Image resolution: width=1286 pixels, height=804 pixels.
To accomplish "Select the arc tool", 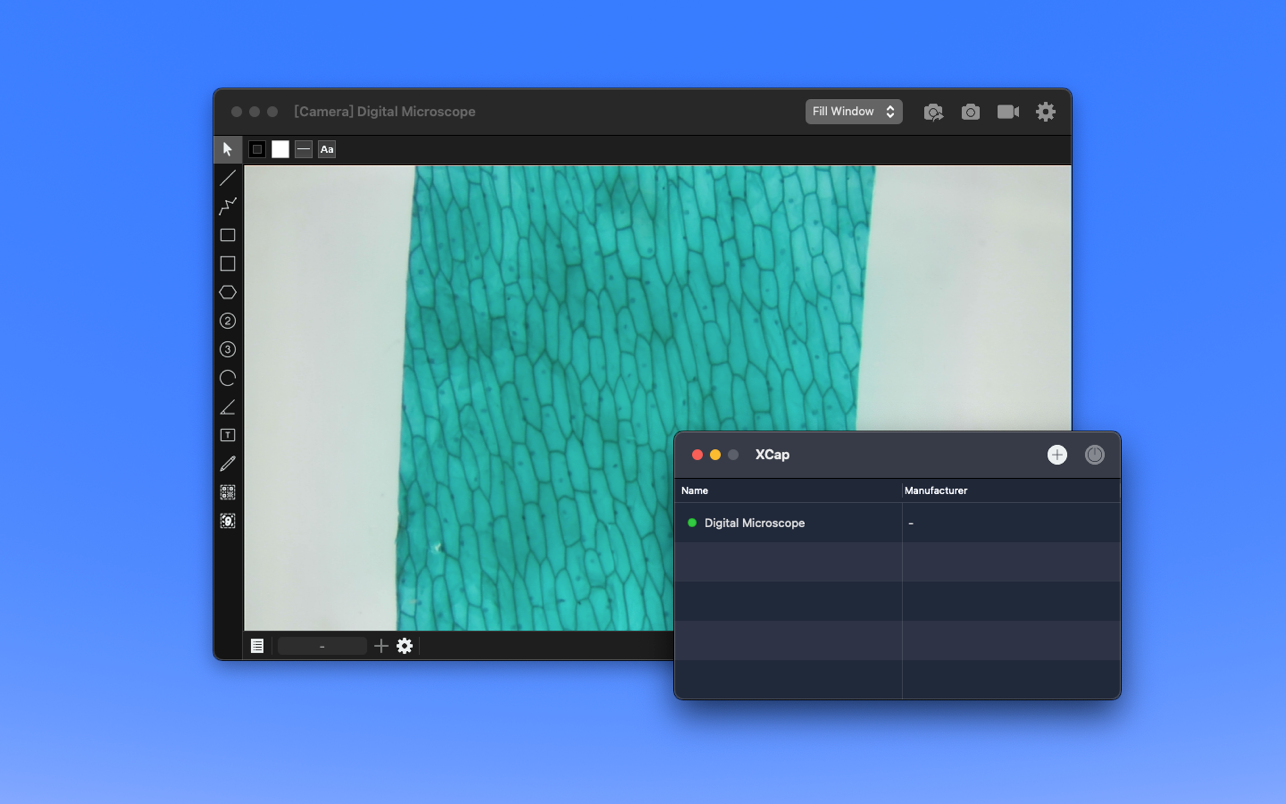I will point(228,378).
